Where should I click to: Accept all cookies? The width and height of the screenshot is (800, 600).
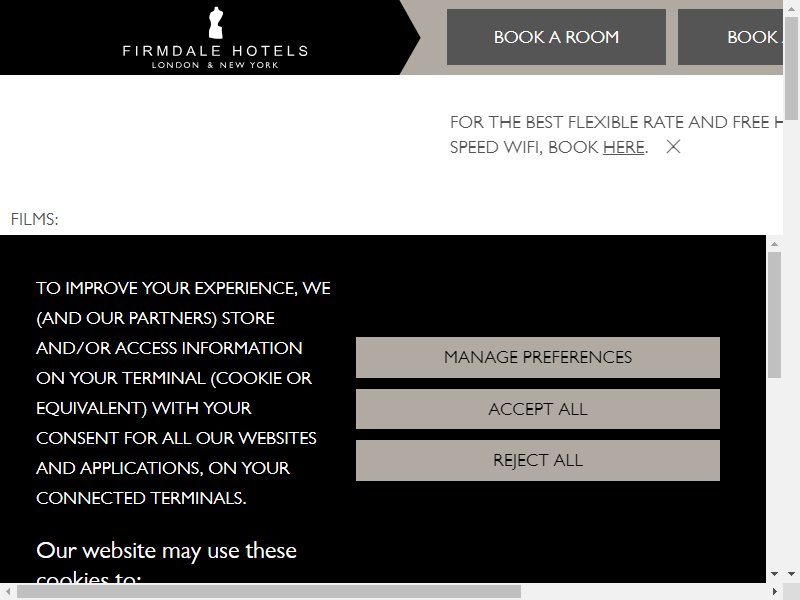point(538,409)
